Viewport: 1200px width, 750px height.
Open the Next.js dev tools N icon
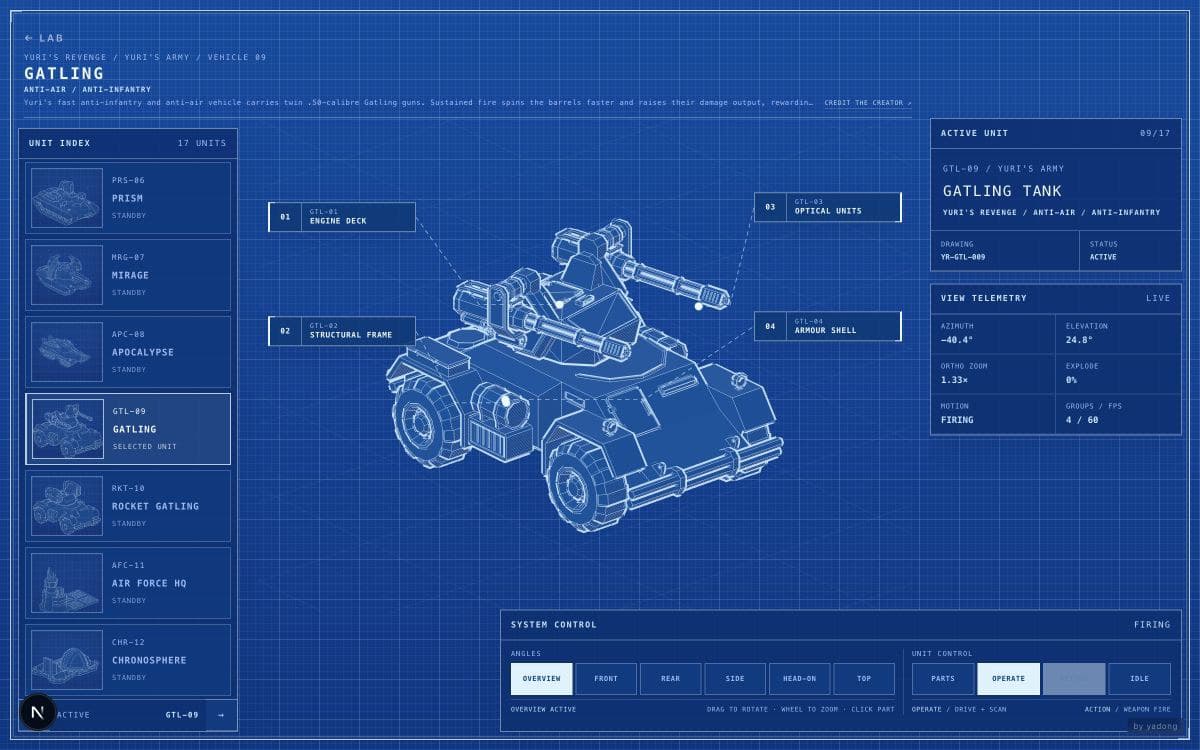tap(38, 712)
